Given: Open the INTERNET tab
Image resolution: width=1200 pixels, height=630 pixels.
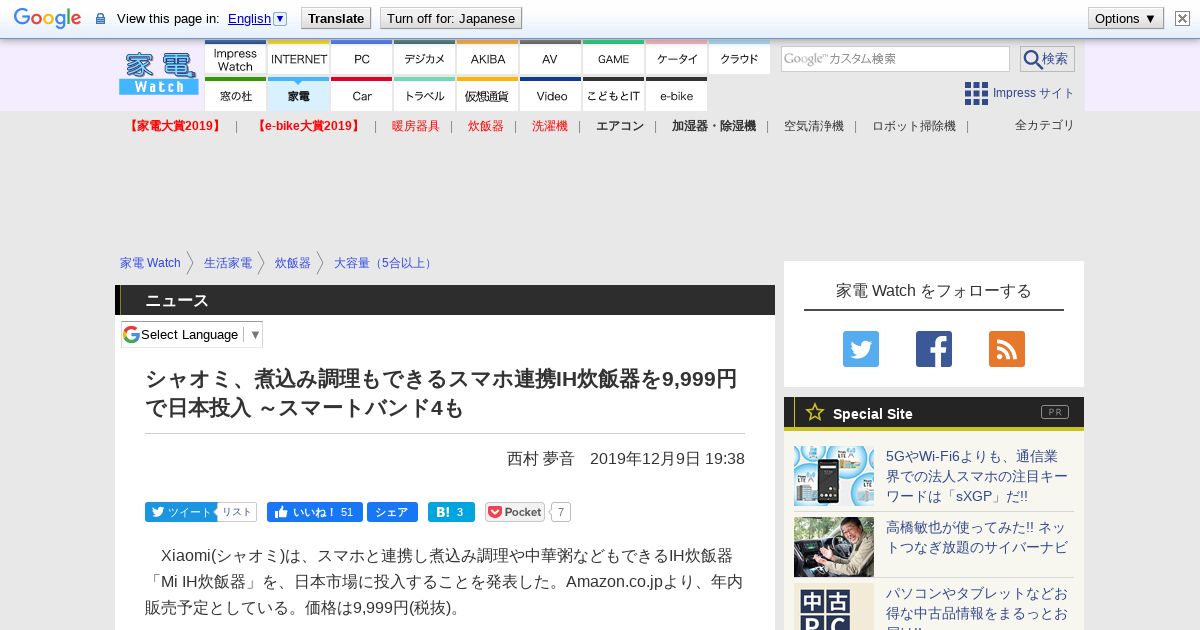Looking at the screenshot, I should click(x=298, y=59).
